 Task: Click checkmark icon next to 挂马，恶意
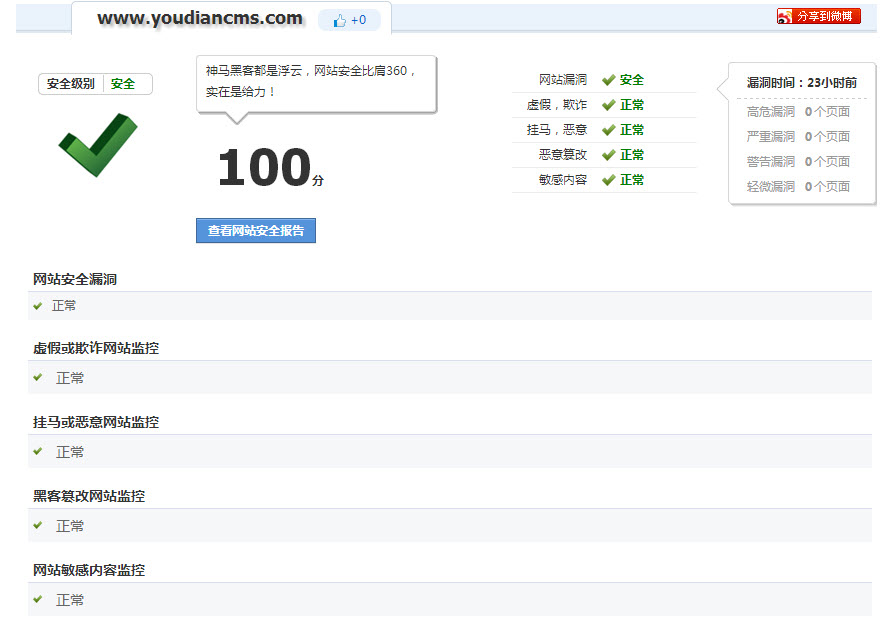(x=608, y=130)
